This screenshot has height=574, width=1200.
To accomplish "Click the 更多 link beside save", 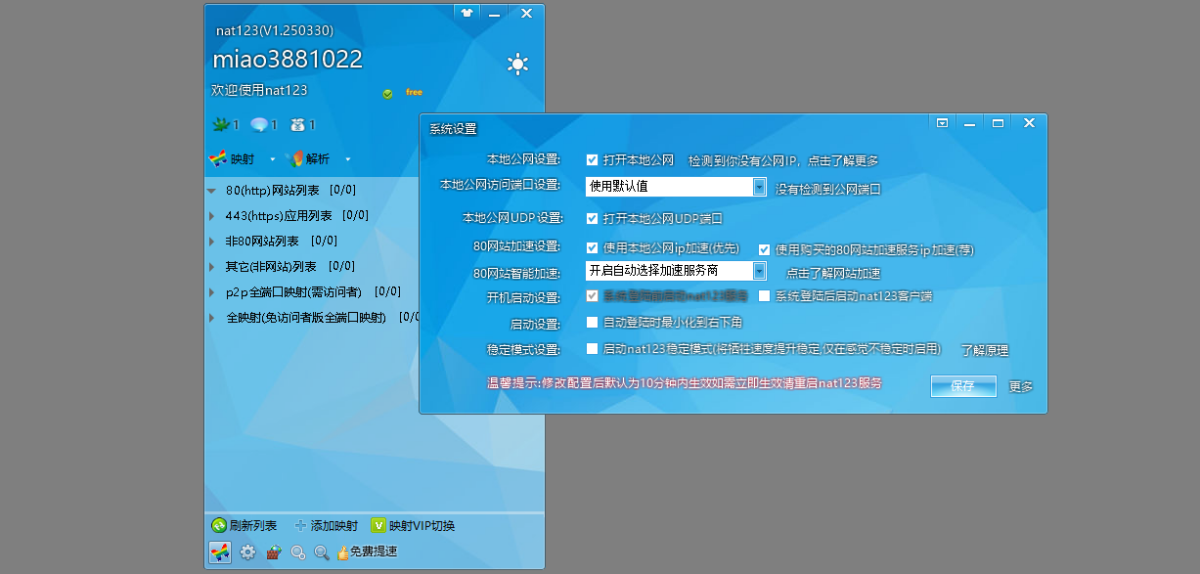I will coord(1021,387).
